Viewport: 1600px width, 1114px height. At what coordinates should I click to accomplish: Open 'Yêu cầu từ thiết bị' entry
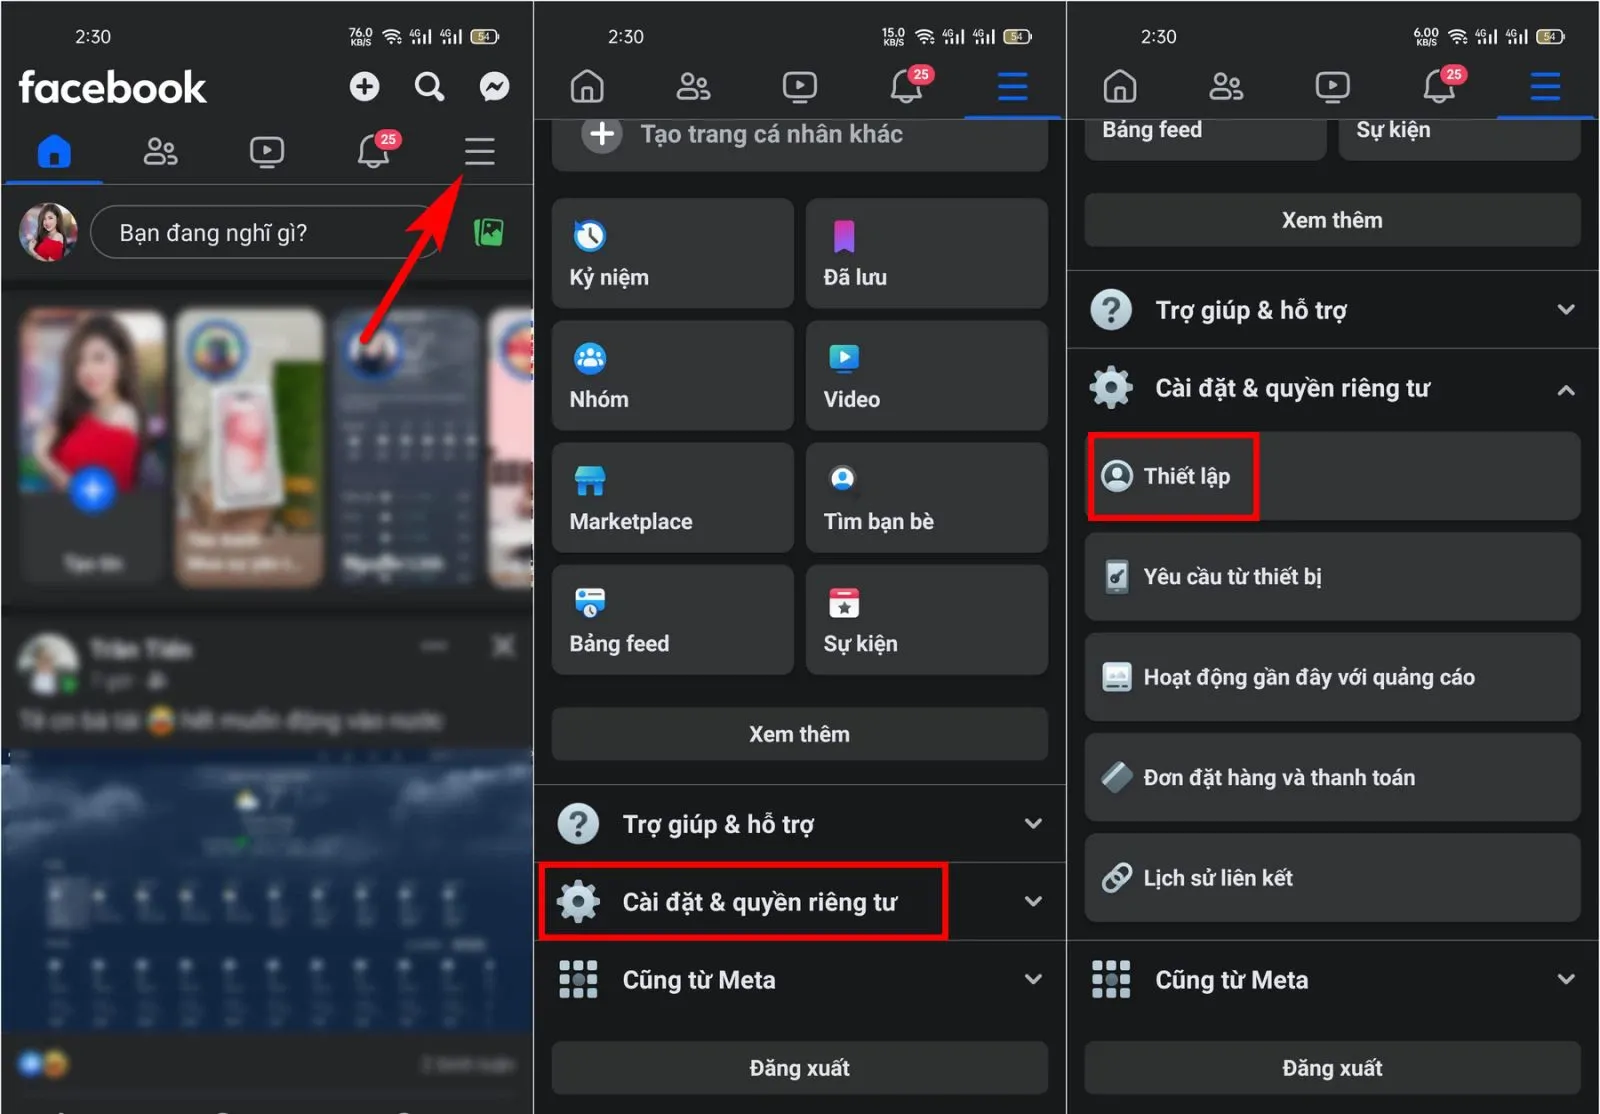click(x=1333, y=577)
